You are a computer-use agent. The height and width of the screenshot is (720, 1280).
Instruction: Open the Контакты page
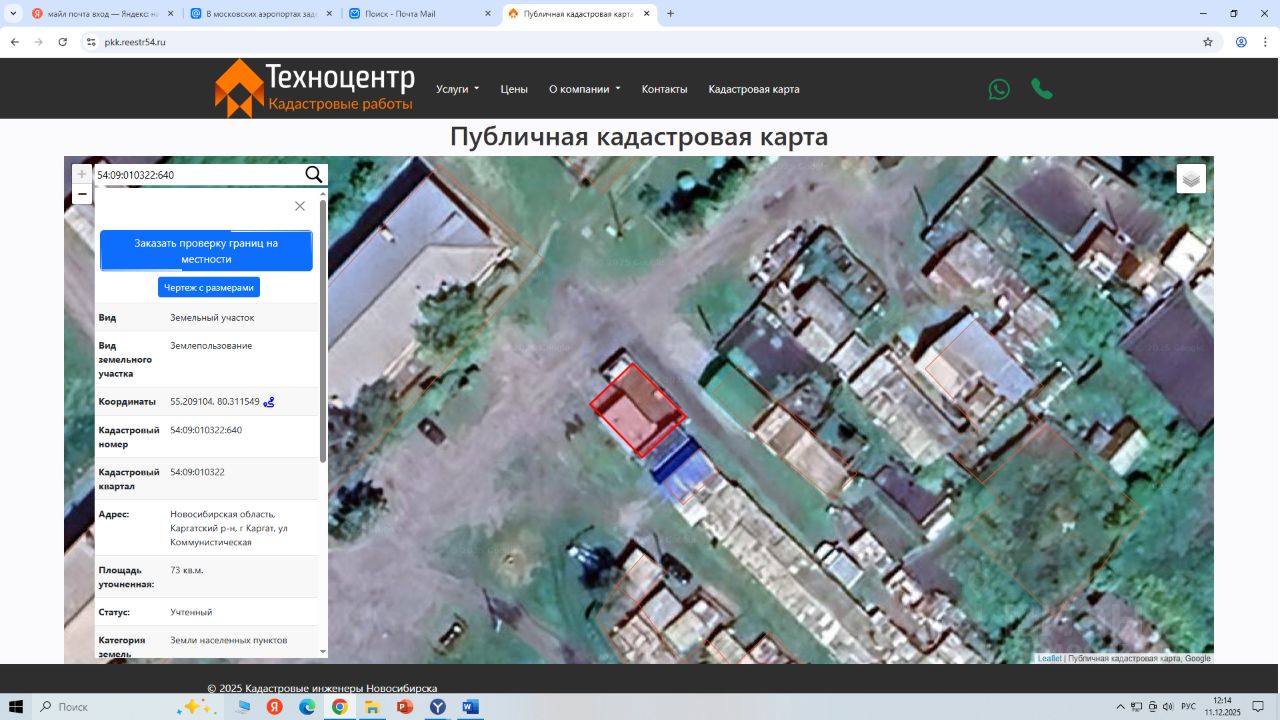click(x=664, y=89)
